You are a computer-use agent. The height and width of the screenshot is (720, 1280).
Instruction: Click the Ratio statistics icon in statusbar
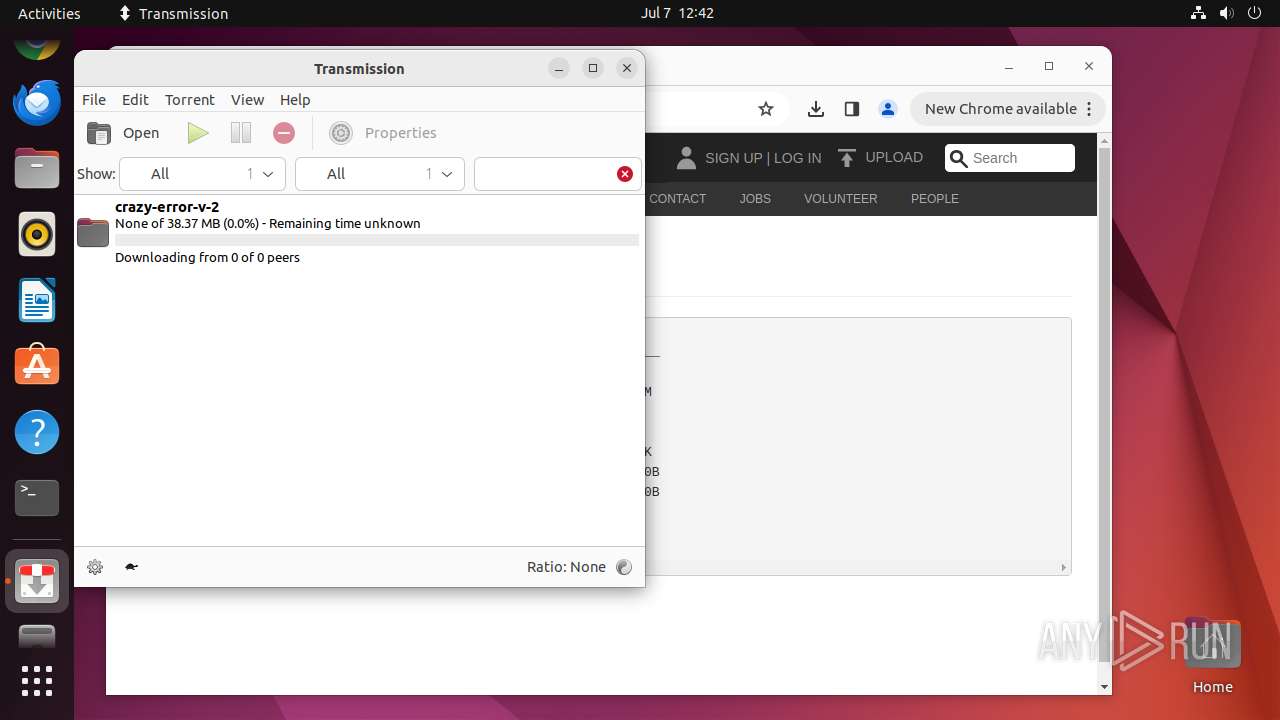click(624, 567)
